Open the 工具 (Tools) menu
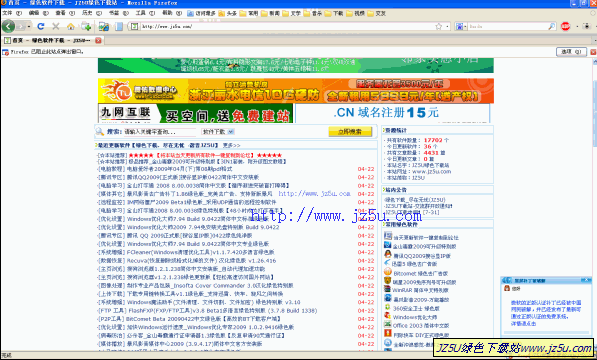This screenshot has height=360, width=597. (145, 13)
